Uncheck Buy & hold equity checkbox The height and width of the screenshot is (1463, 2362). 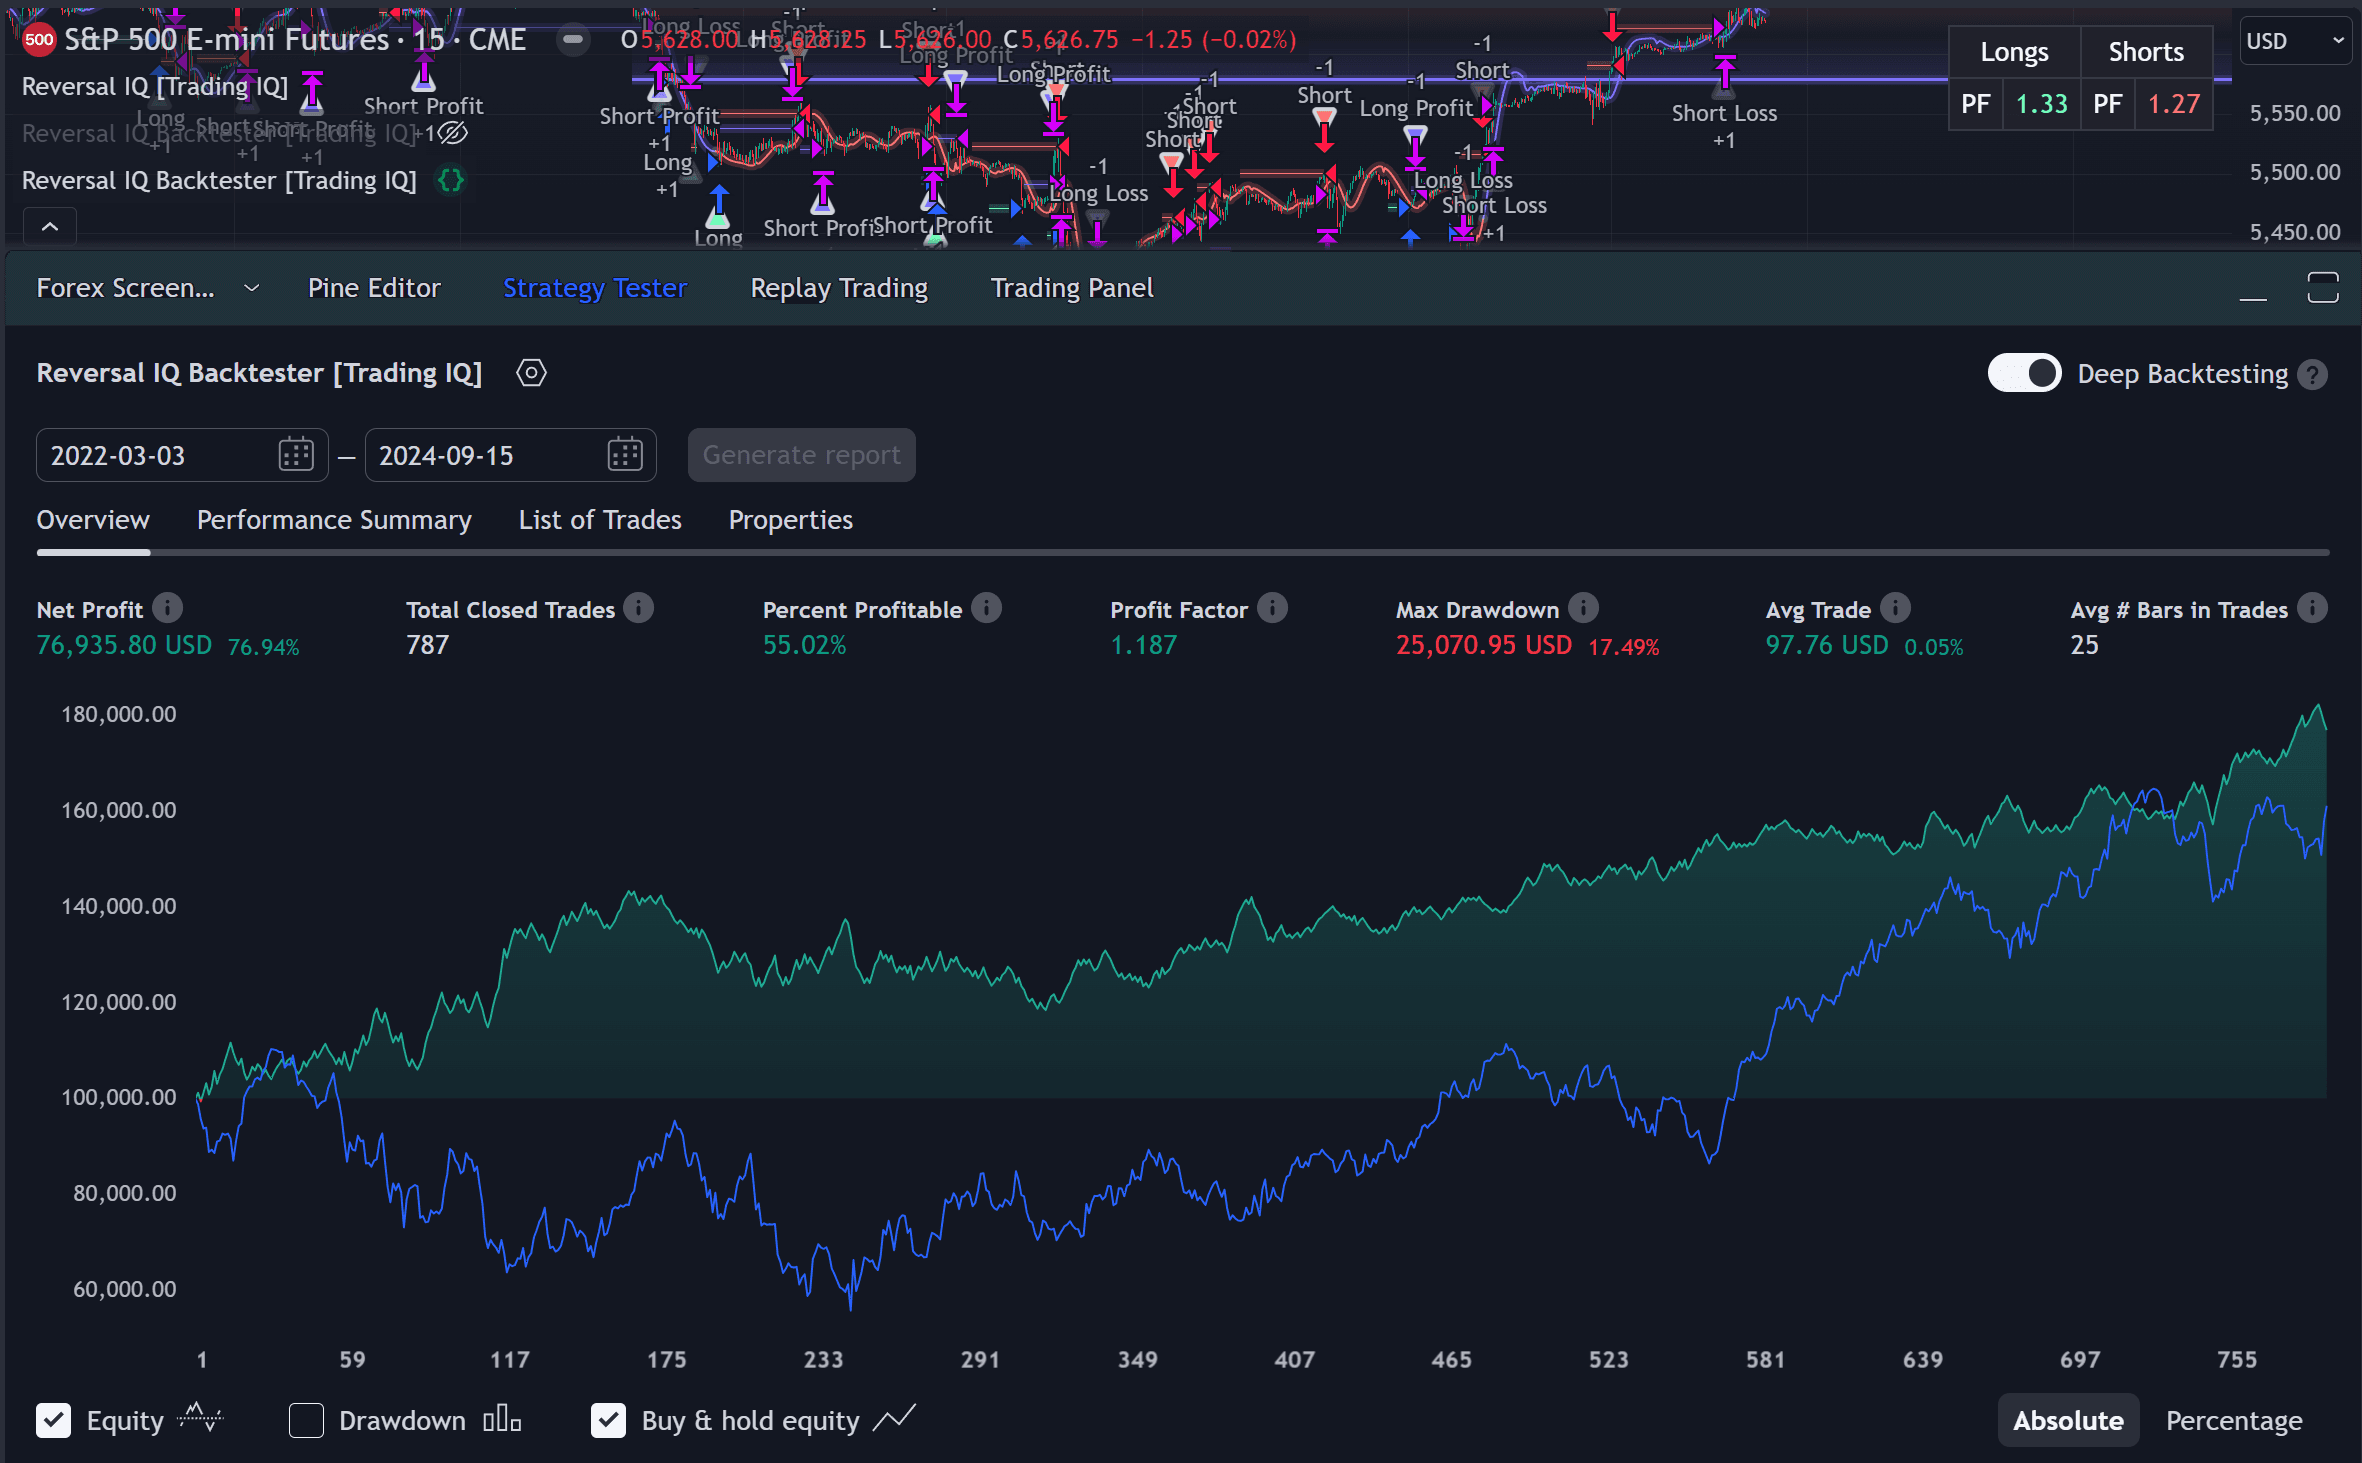point(608,1420)
